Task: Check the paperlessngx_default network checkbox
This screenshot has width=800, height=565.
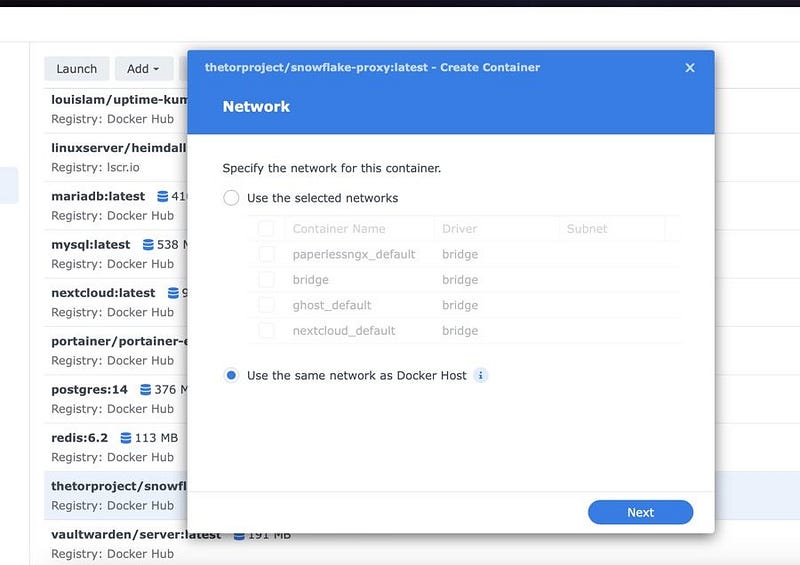Action: (x=266, y=254)
